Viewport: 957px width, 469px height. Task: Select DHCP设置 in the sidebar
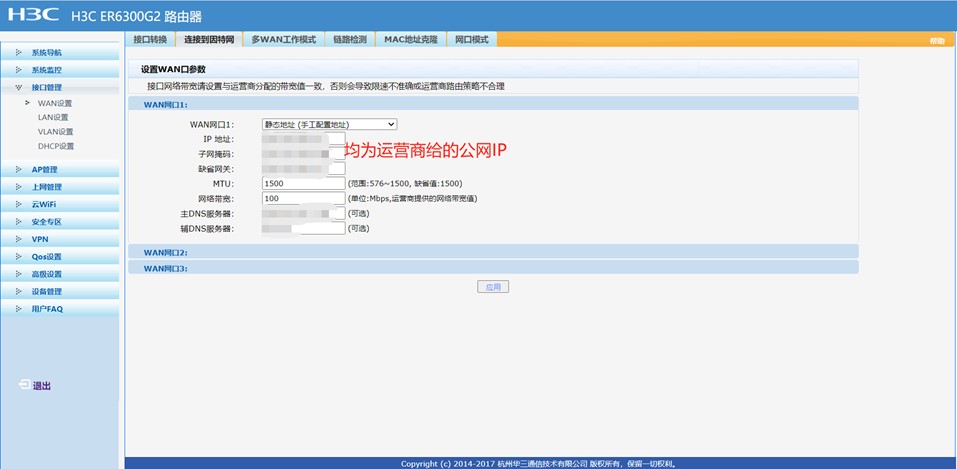[56, 147]
